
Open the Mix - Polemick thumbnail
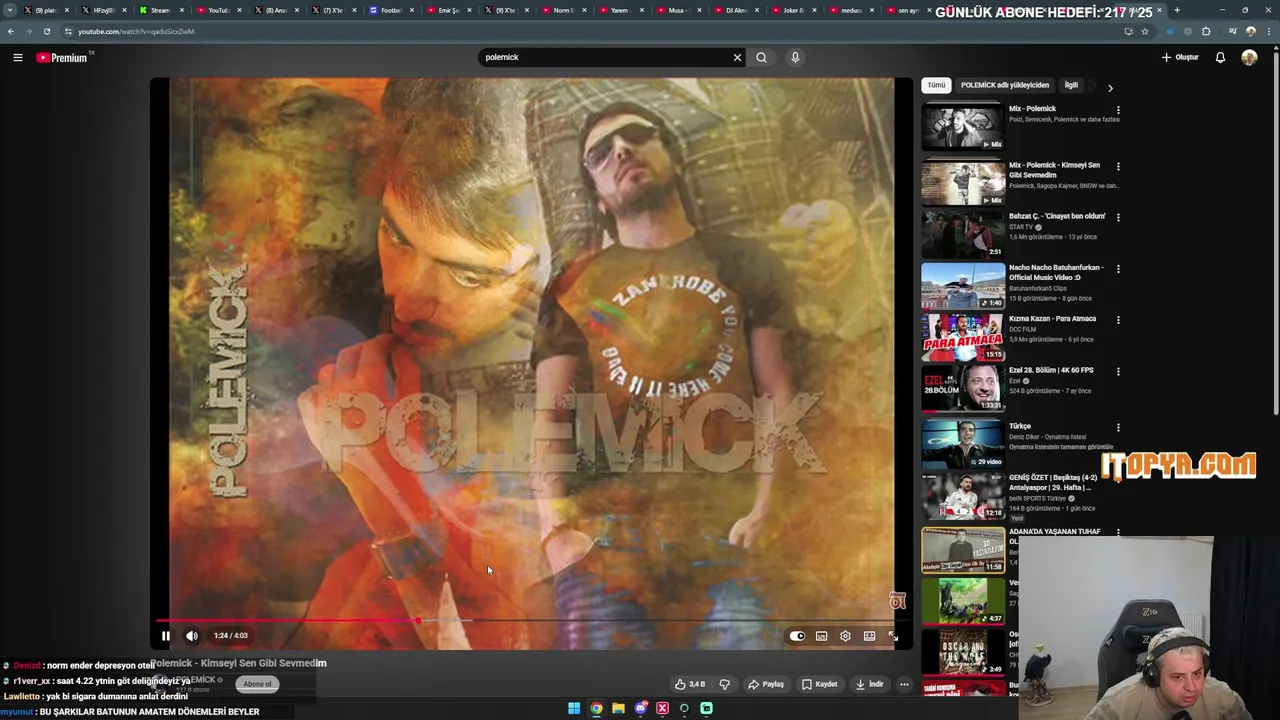point(963,127)
